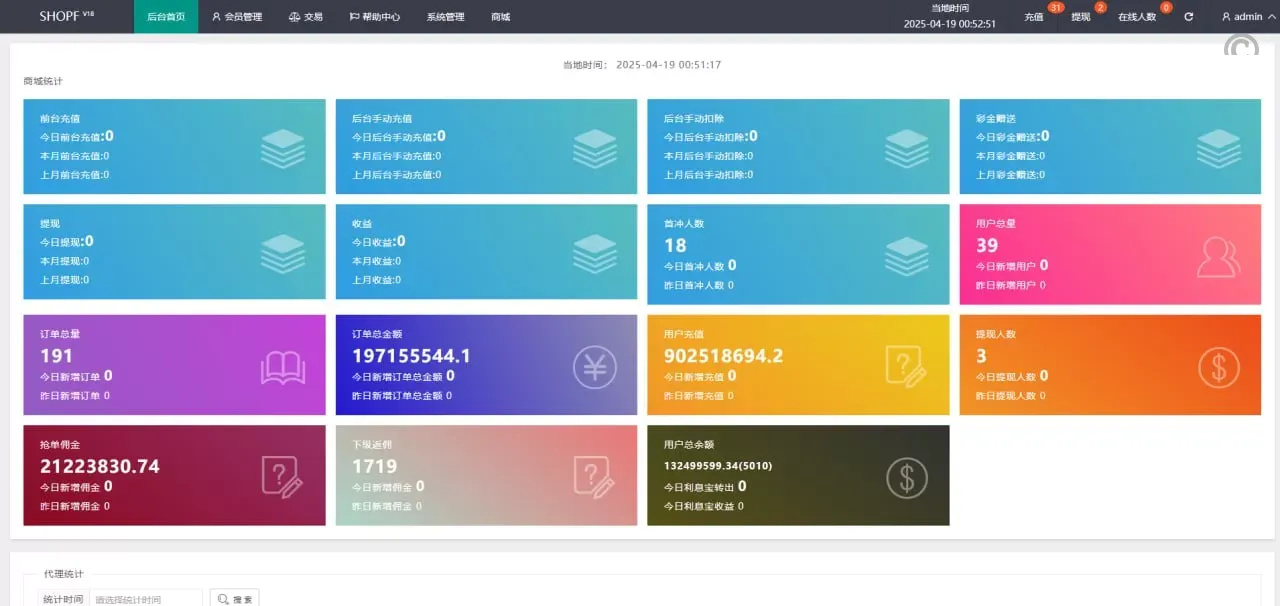1280x606 pixels.
Task: Open the admin user dropdown
Action: click(1244, 17)
